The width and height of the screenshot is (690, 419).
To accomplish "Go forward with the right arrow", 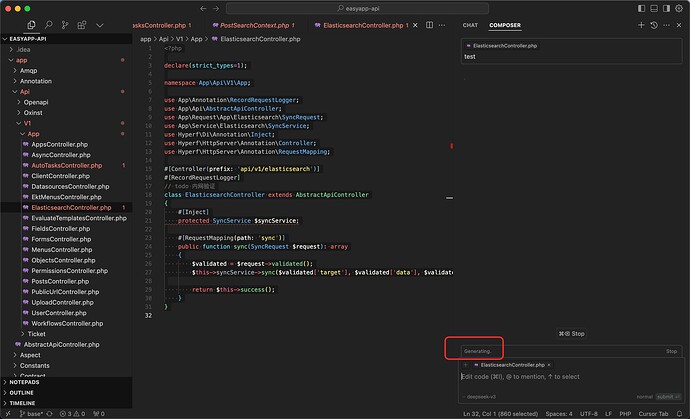I will [x=216, y=8].
